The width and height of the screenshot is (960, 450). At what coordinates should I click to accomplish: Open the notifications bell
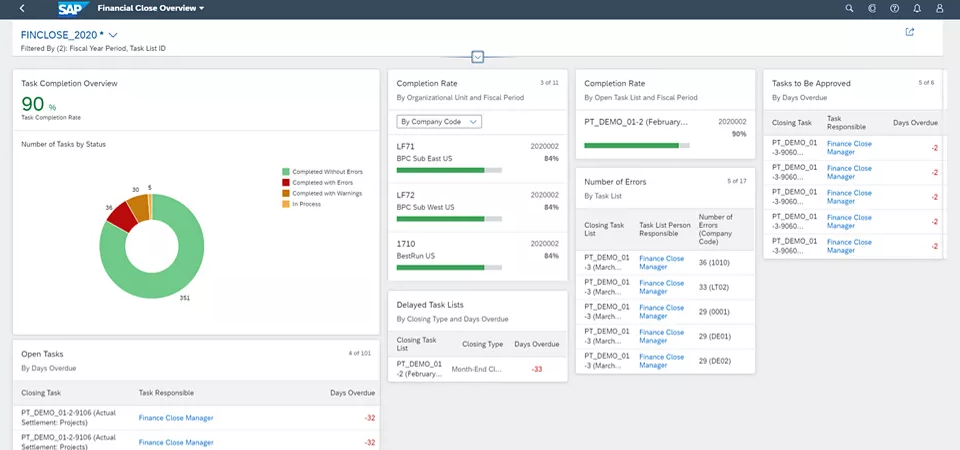pyautogui.click(x=917, y=8)
